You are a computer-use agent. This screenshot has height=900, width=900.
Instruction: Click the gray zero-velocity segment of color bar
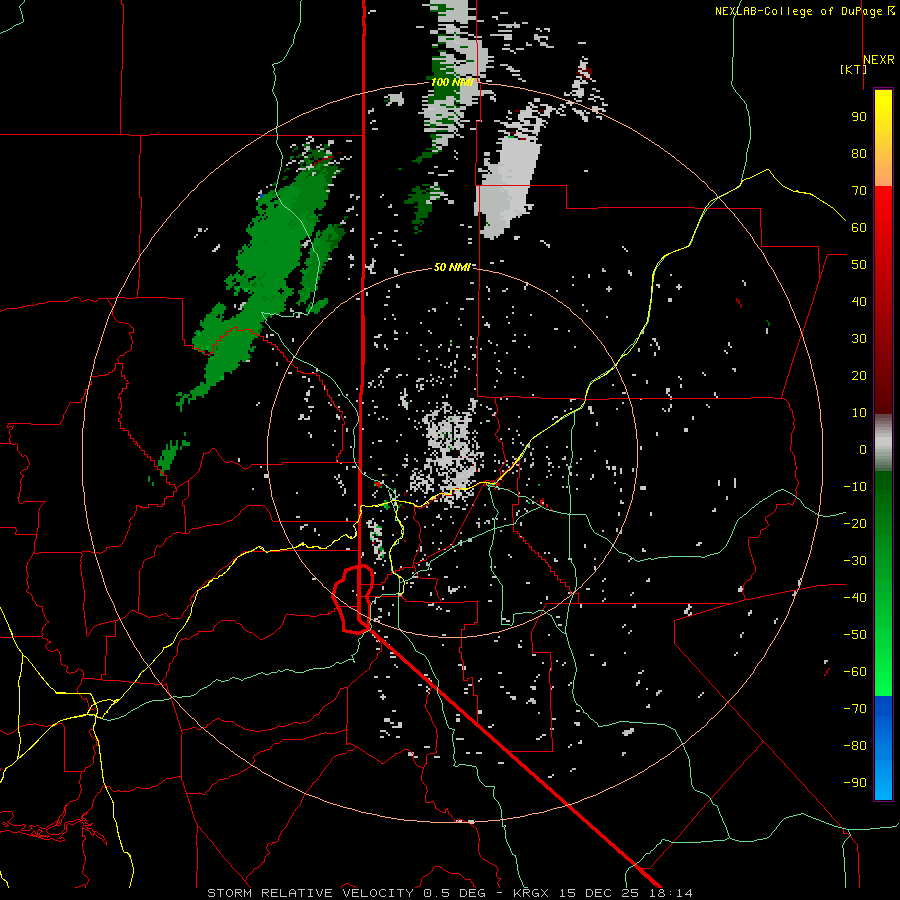883,443
